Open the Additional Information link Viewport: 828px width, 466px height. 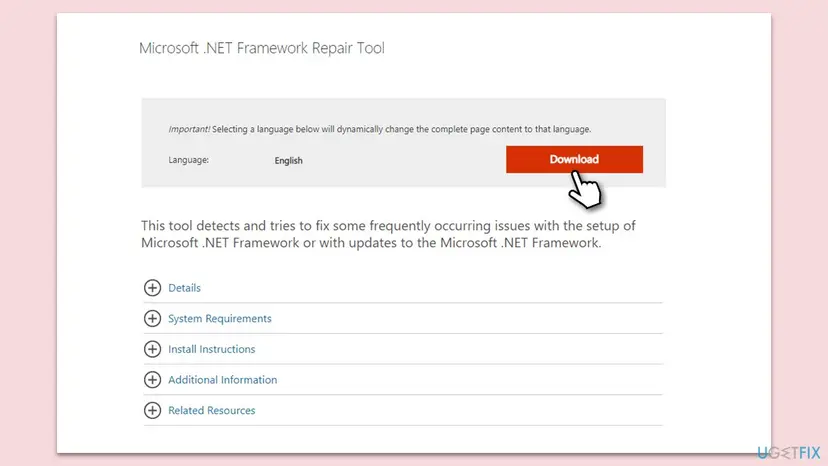(222, 380)
